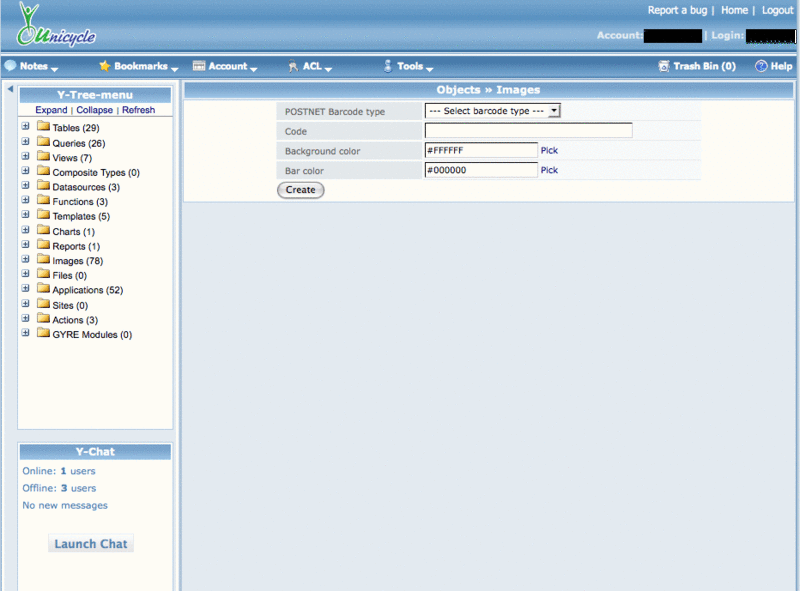Expand the Queries tree node
Screen dimensions: 800x591
tap(25, 143)
